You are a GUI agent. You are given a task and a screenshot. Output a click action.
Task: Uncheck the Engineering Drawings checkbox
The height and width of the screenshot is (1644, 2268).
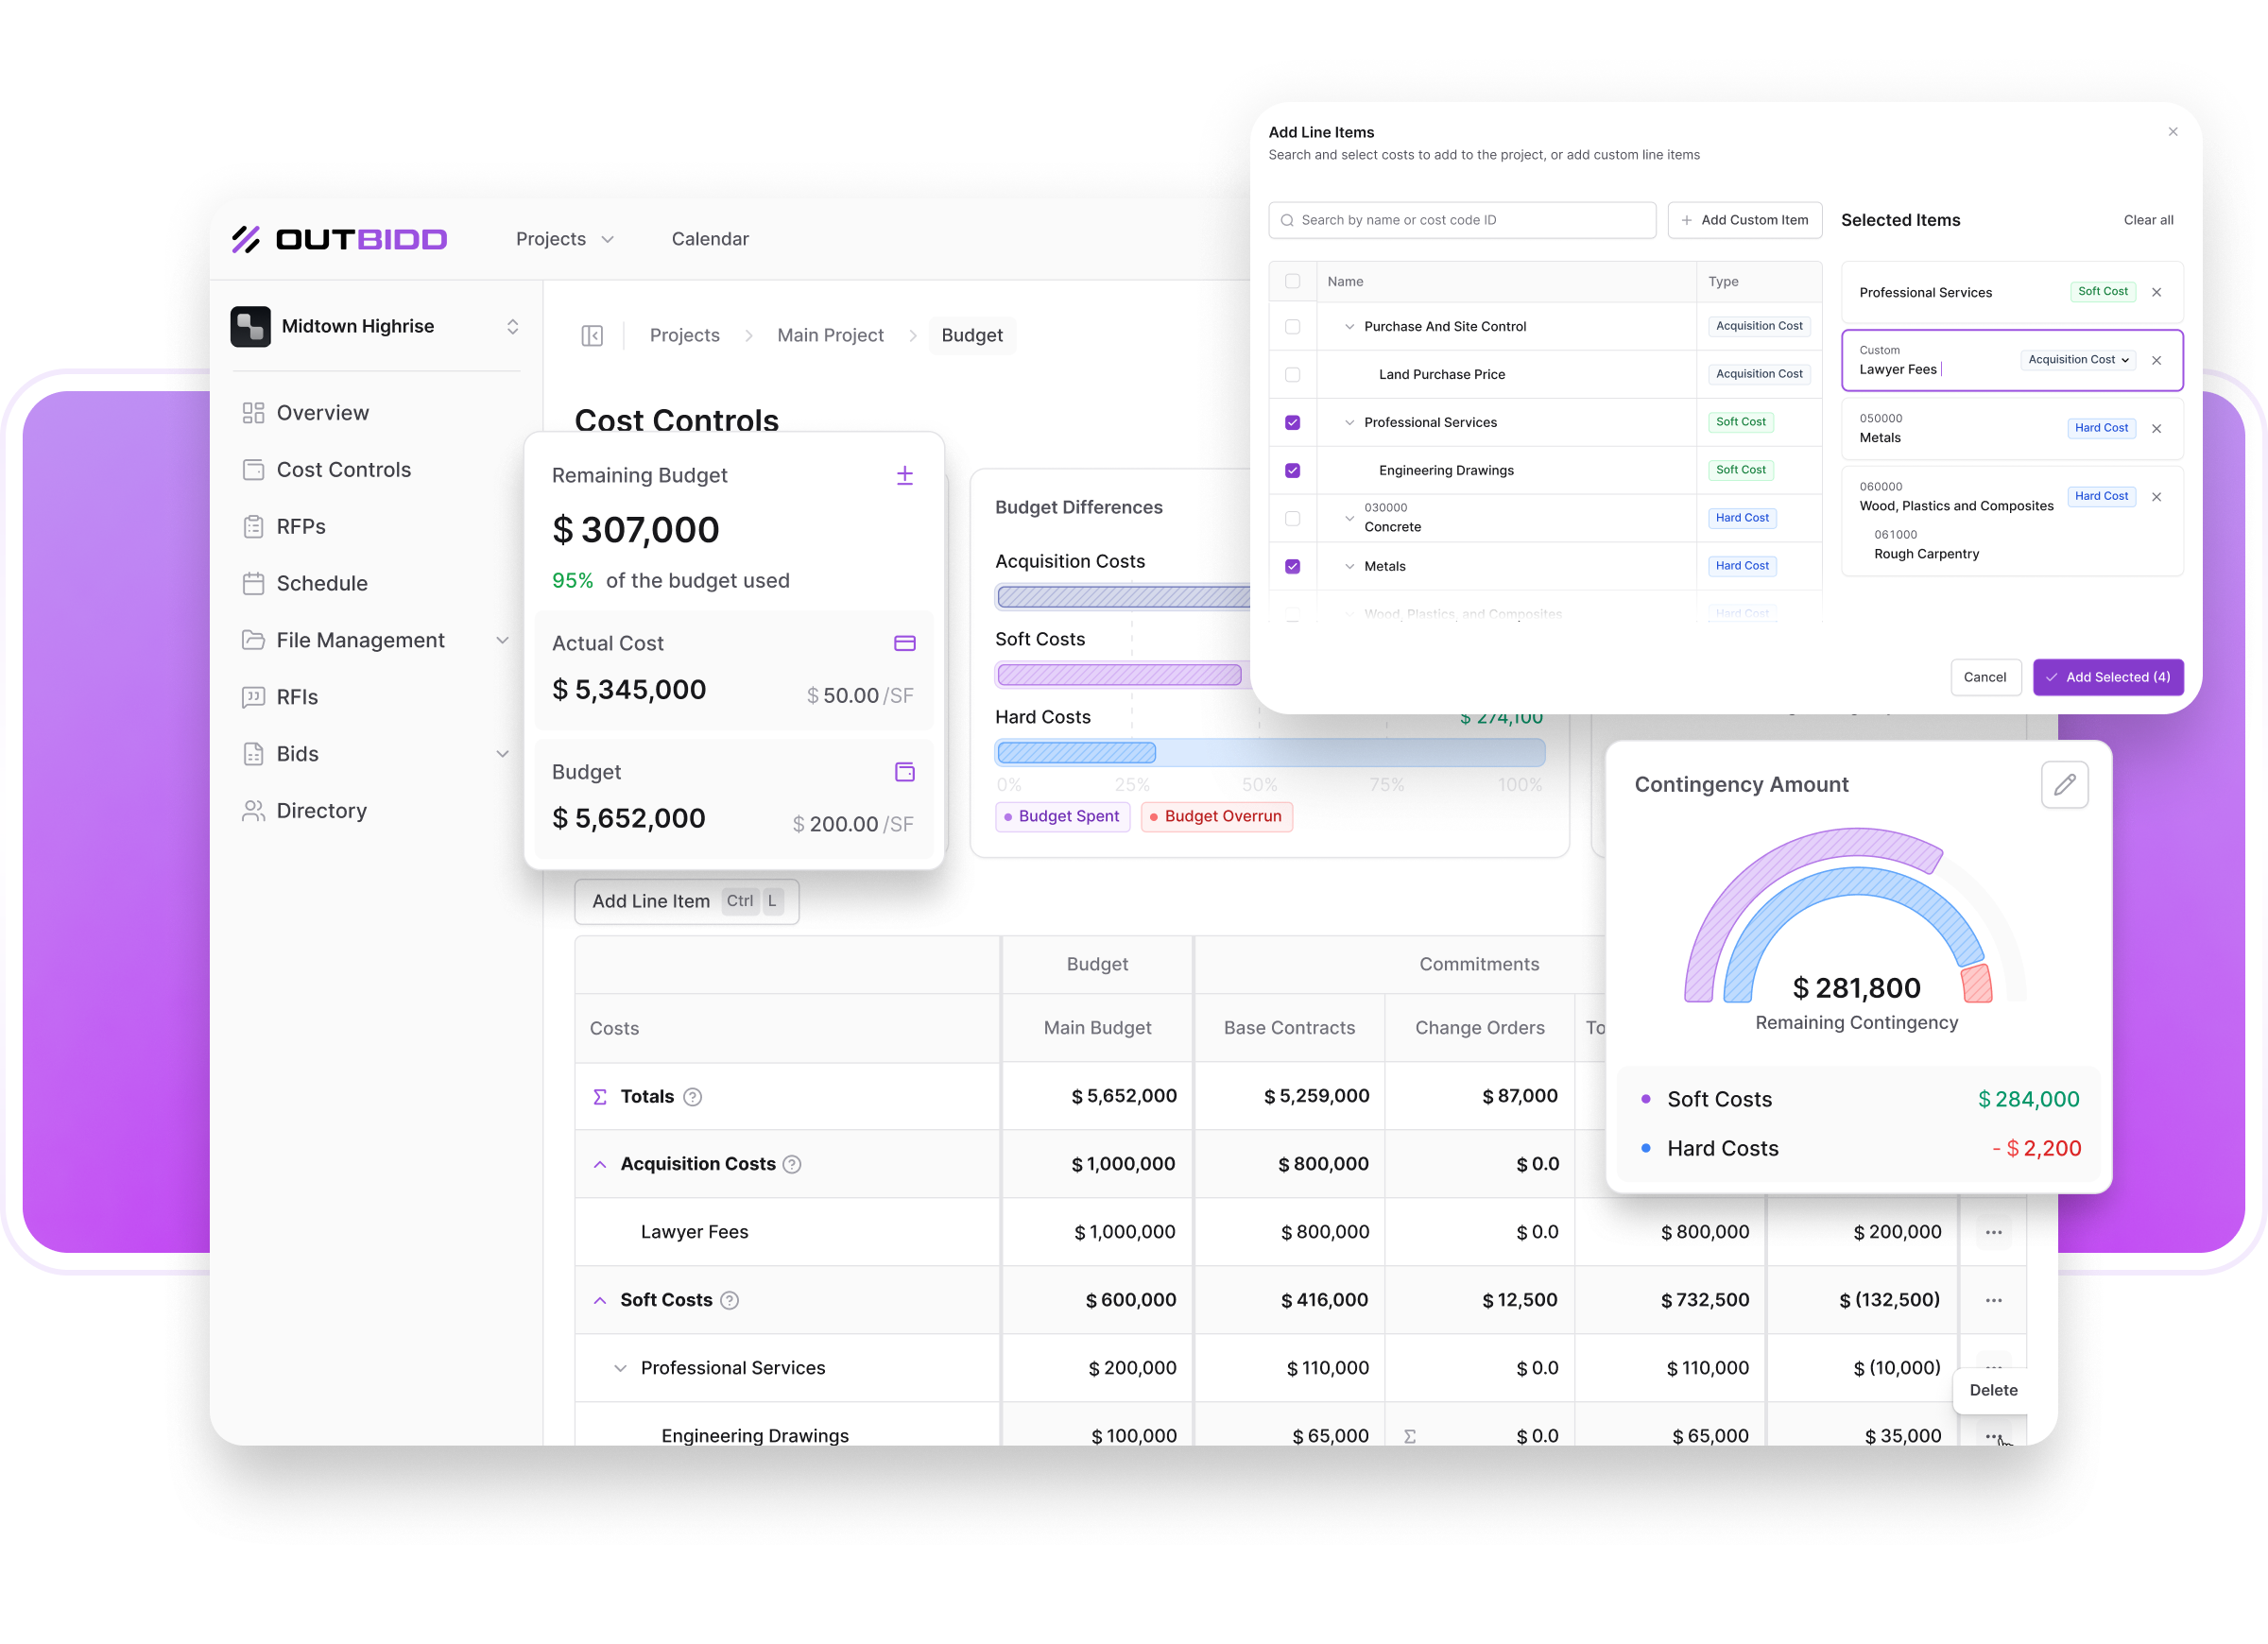1292,471
